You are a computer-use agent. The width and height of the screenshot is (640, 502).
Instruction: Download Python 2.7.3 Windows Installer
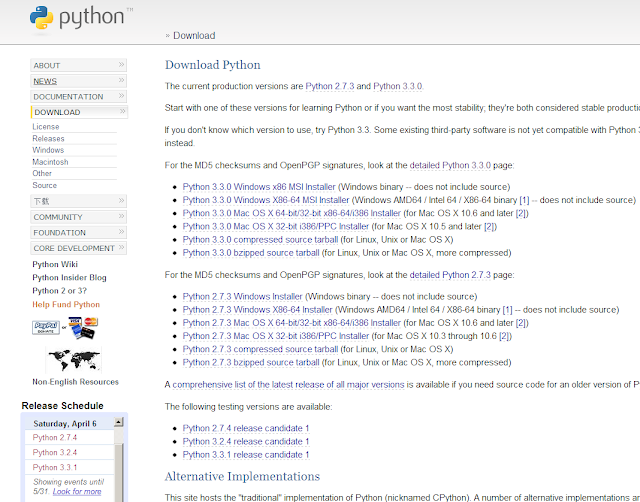point(242,296)
